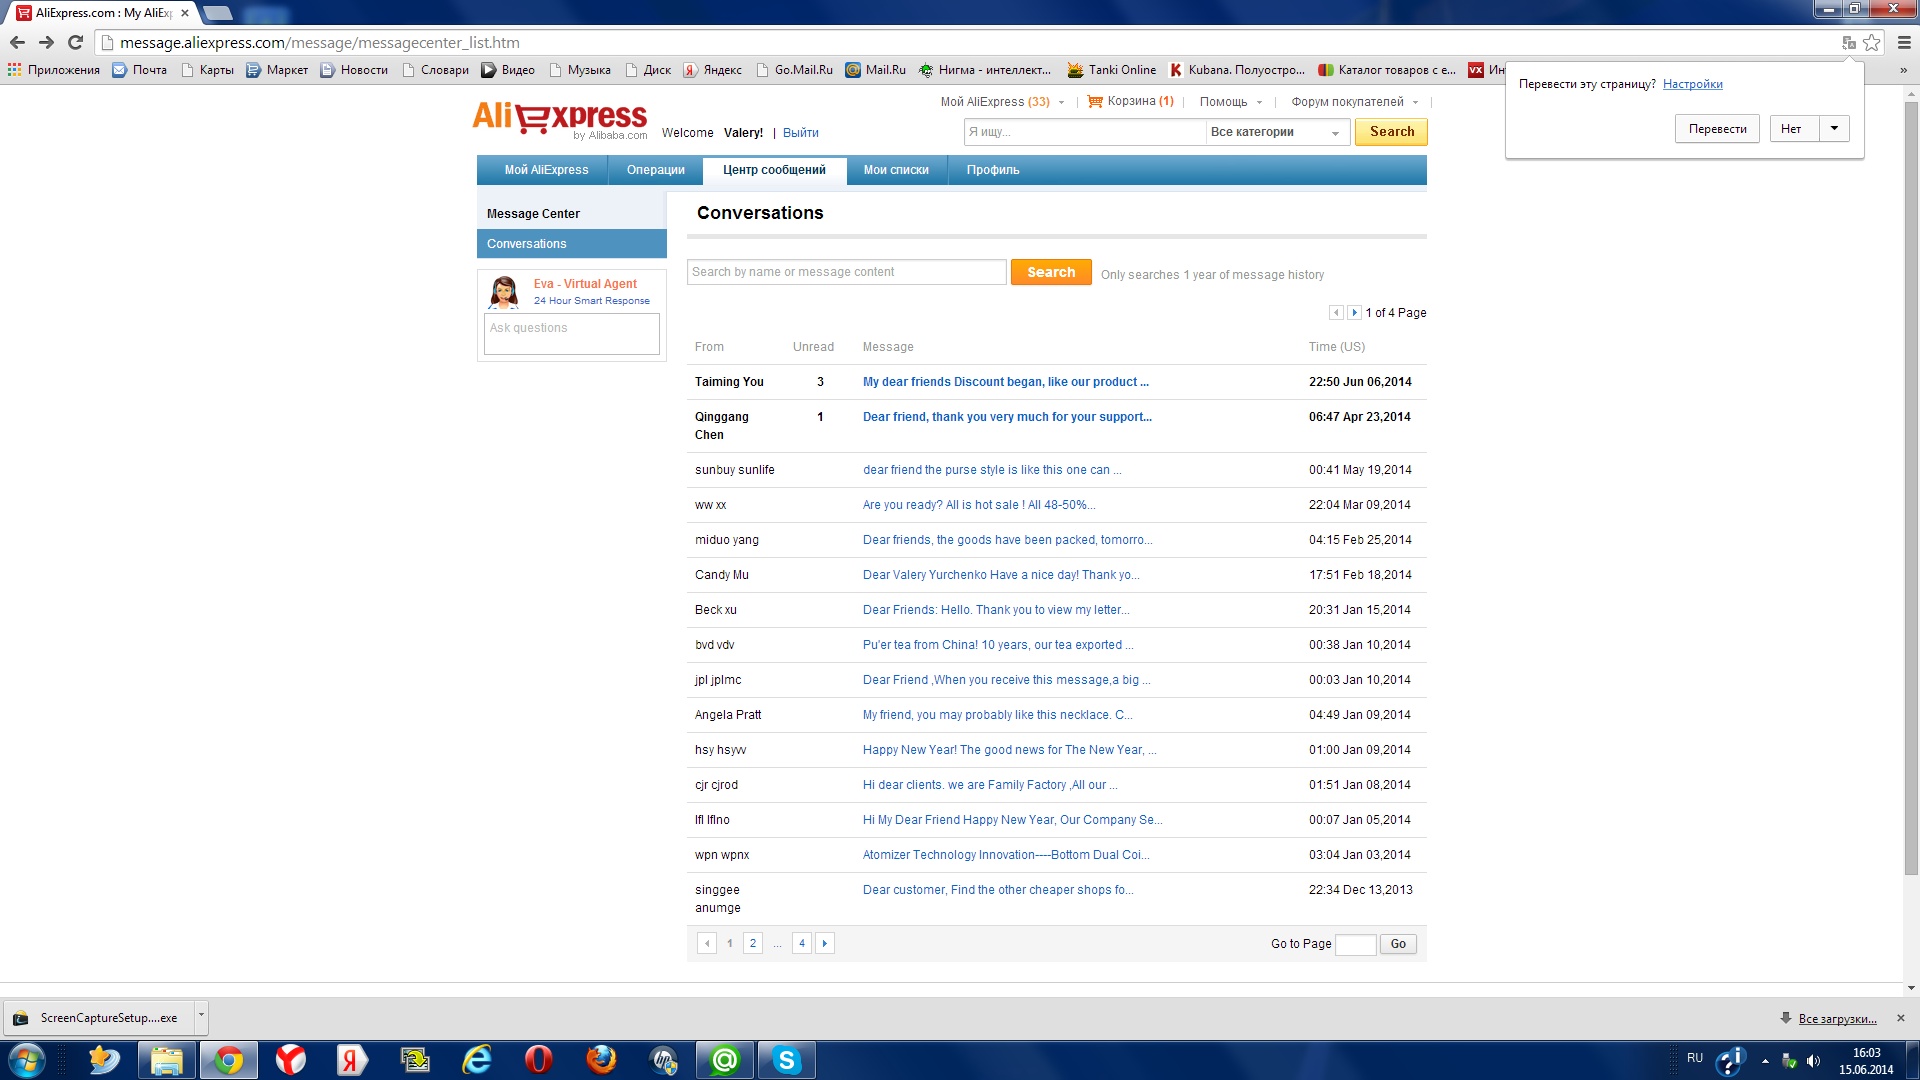1920x1080 pixels.
Task: Open translate Настройки link
Action: tap(1692, 84)
